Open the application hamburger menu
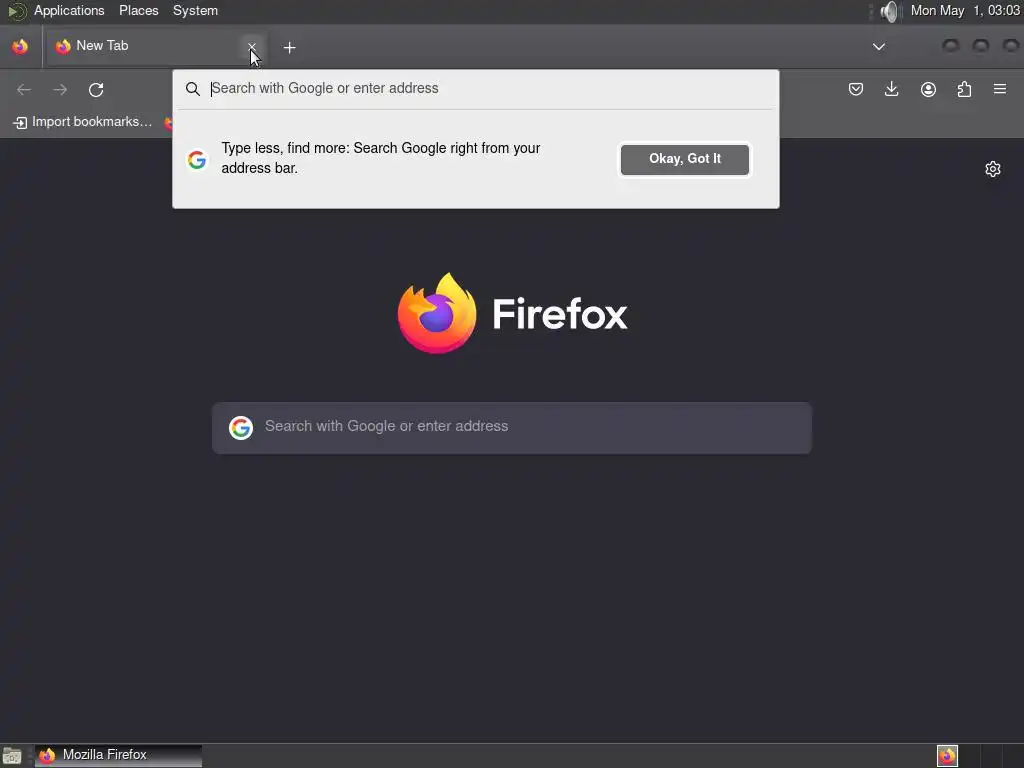 1000,89
